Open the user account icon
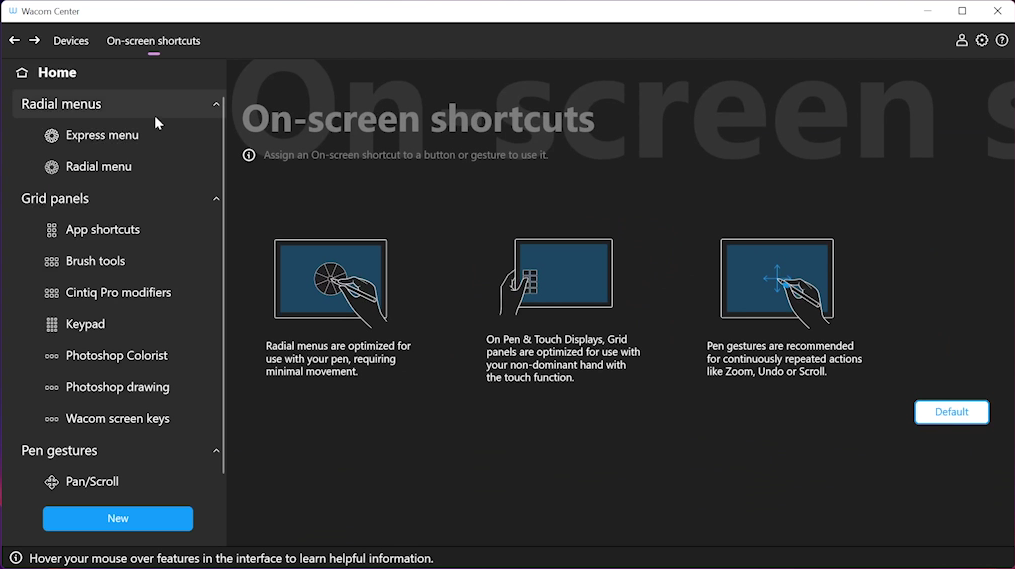The width and height of the screenshot is (1015, 569). coord(961,40)
